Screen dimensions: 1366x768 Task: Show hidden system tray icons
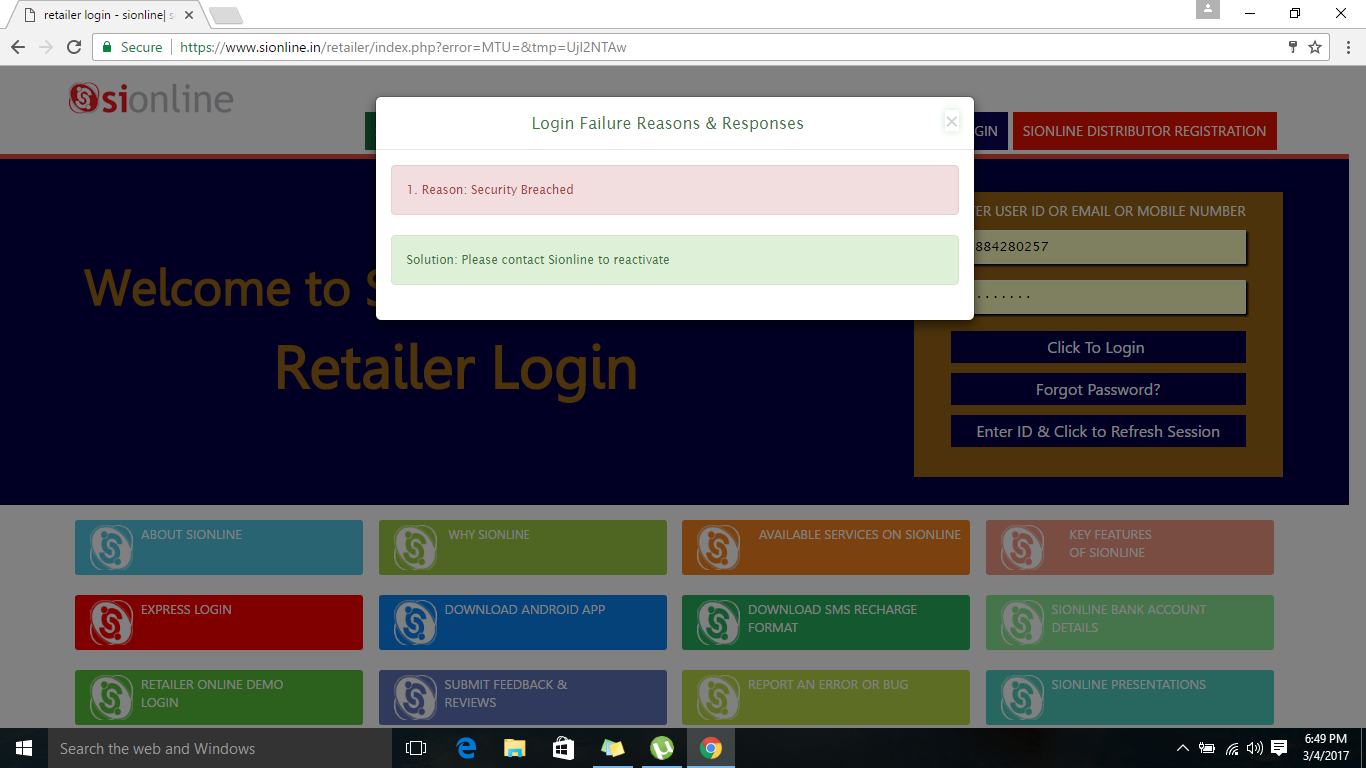(1183, 748)
